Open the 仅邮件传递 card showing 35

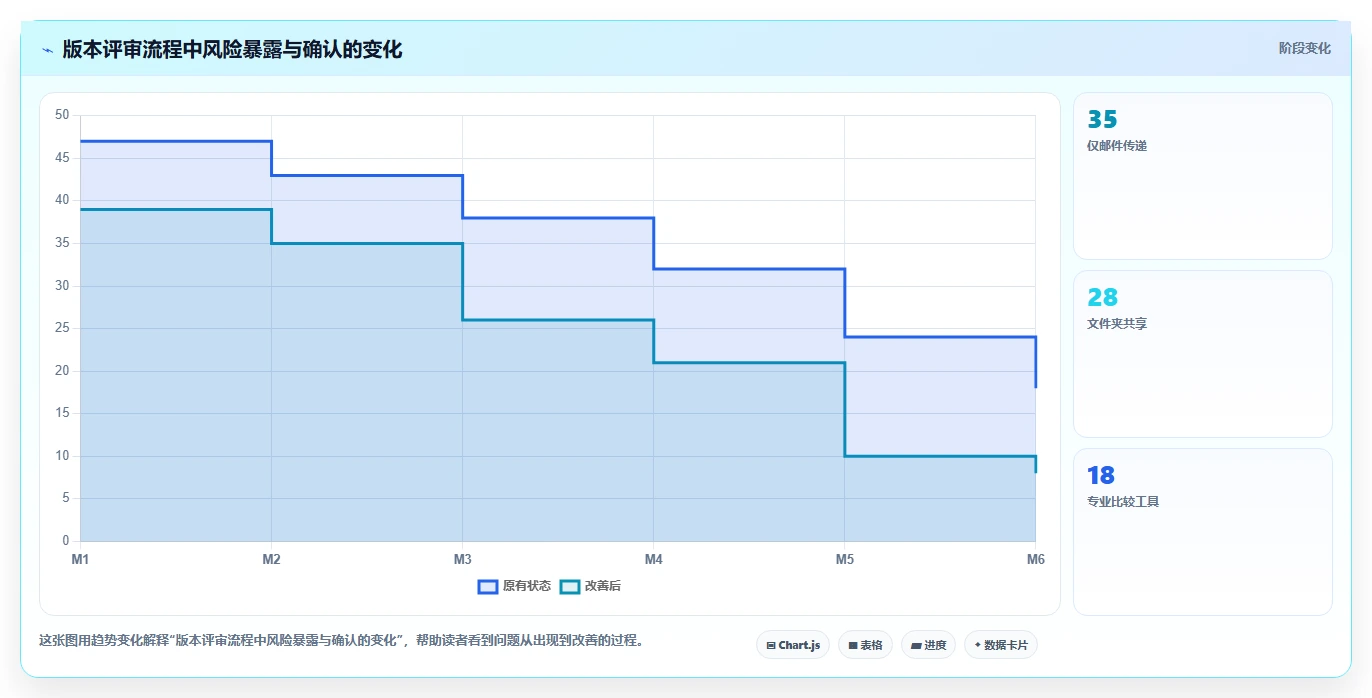click(1202, 176)
